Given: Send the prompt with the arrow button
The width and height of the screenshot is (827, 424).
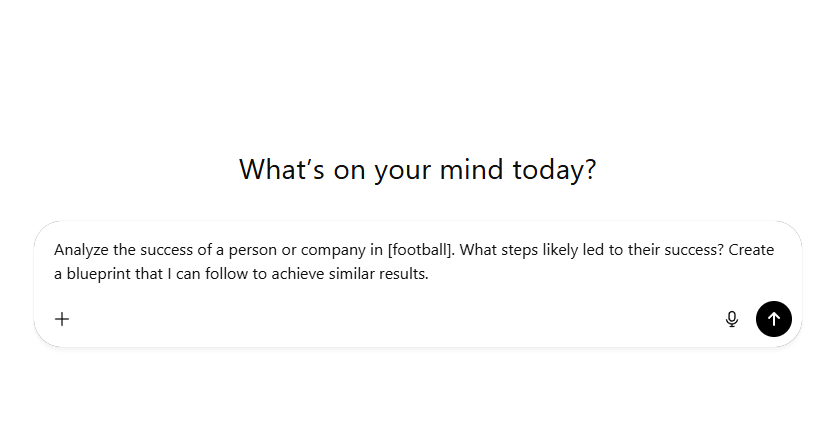Looking at the screenshot, I should pyautogui.click(x=774, y=319).
